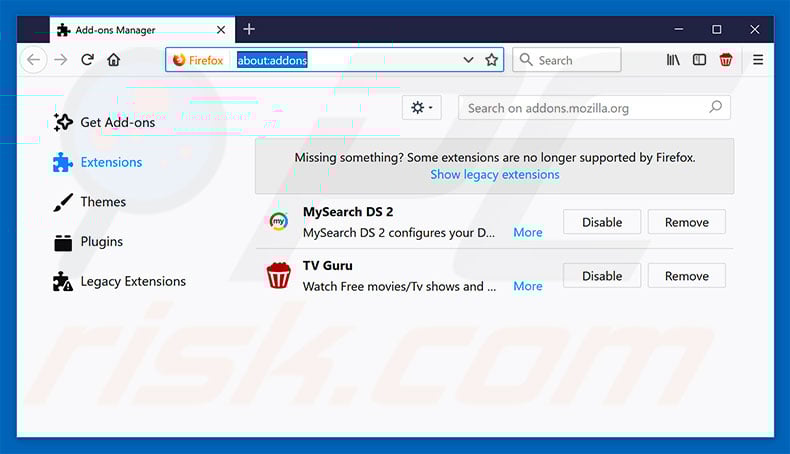Click the Firefox identity icon in URL bar

[179, 60]
